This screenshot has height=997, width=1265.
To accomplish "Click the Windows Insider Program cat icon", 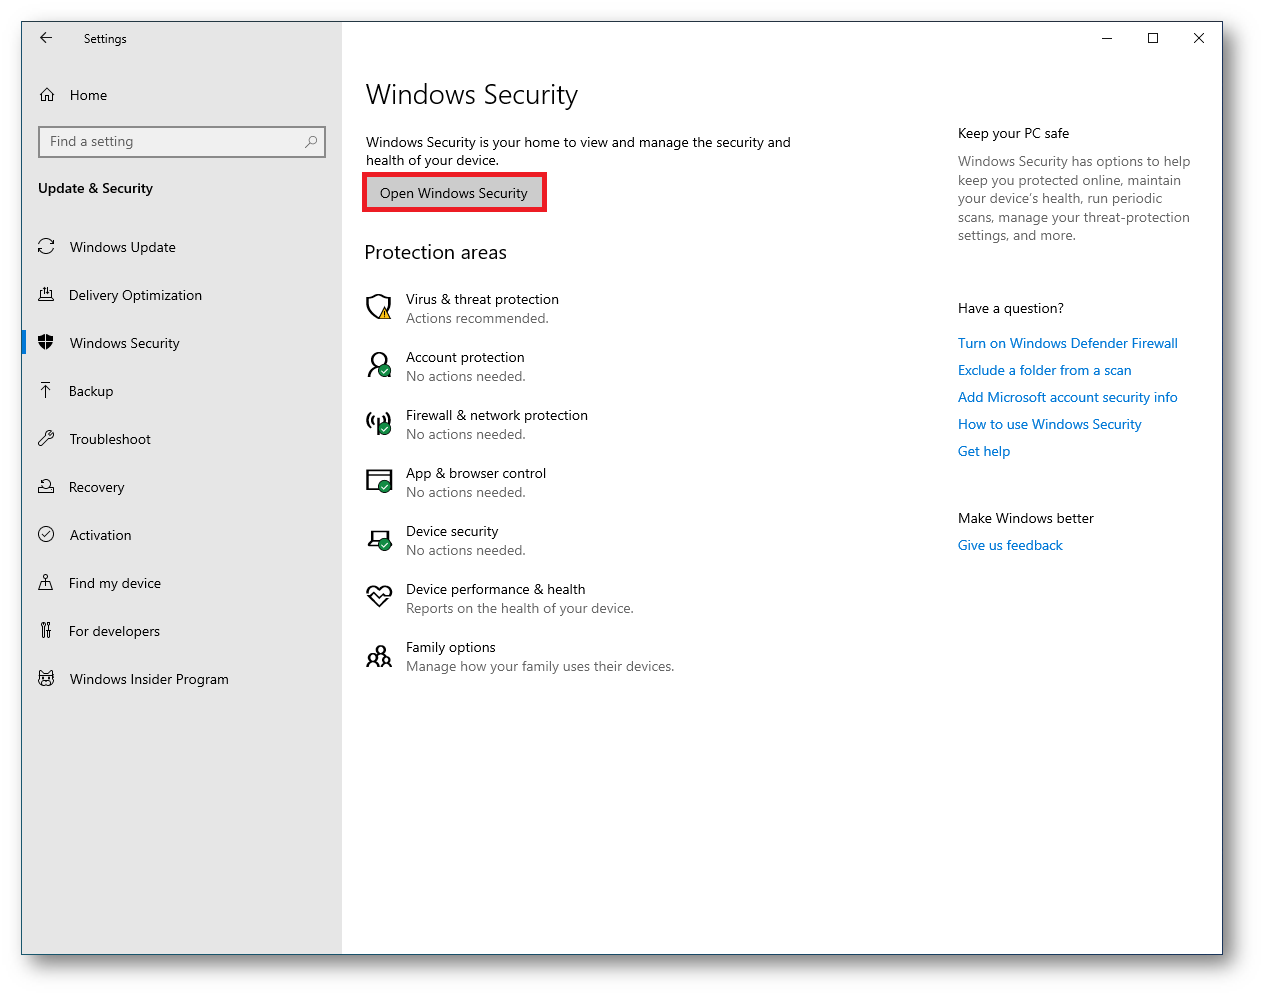I will tap(46, 678).
